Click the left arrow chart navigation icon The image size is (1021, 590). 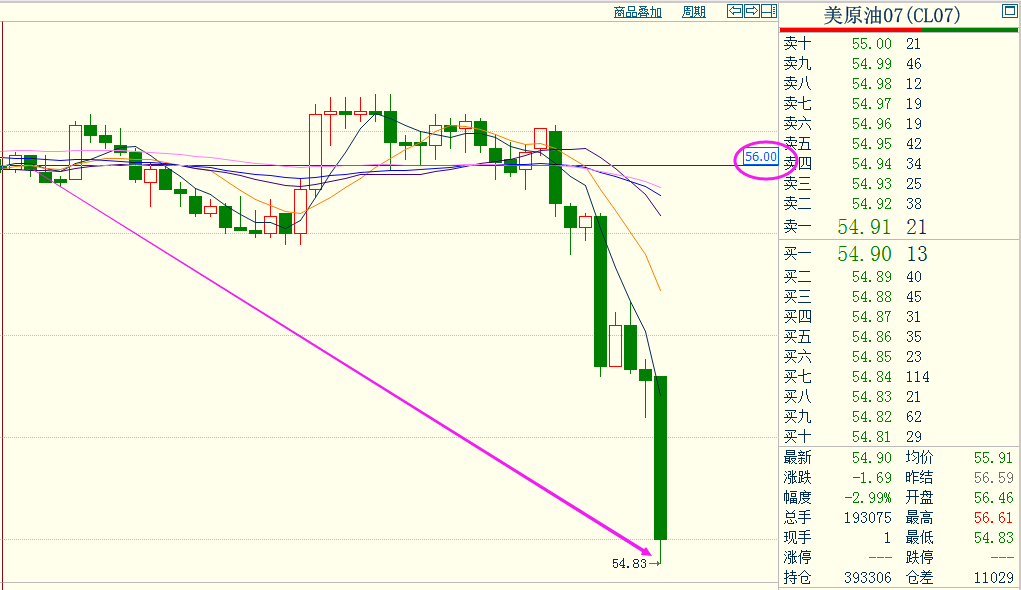pos(734,11)
